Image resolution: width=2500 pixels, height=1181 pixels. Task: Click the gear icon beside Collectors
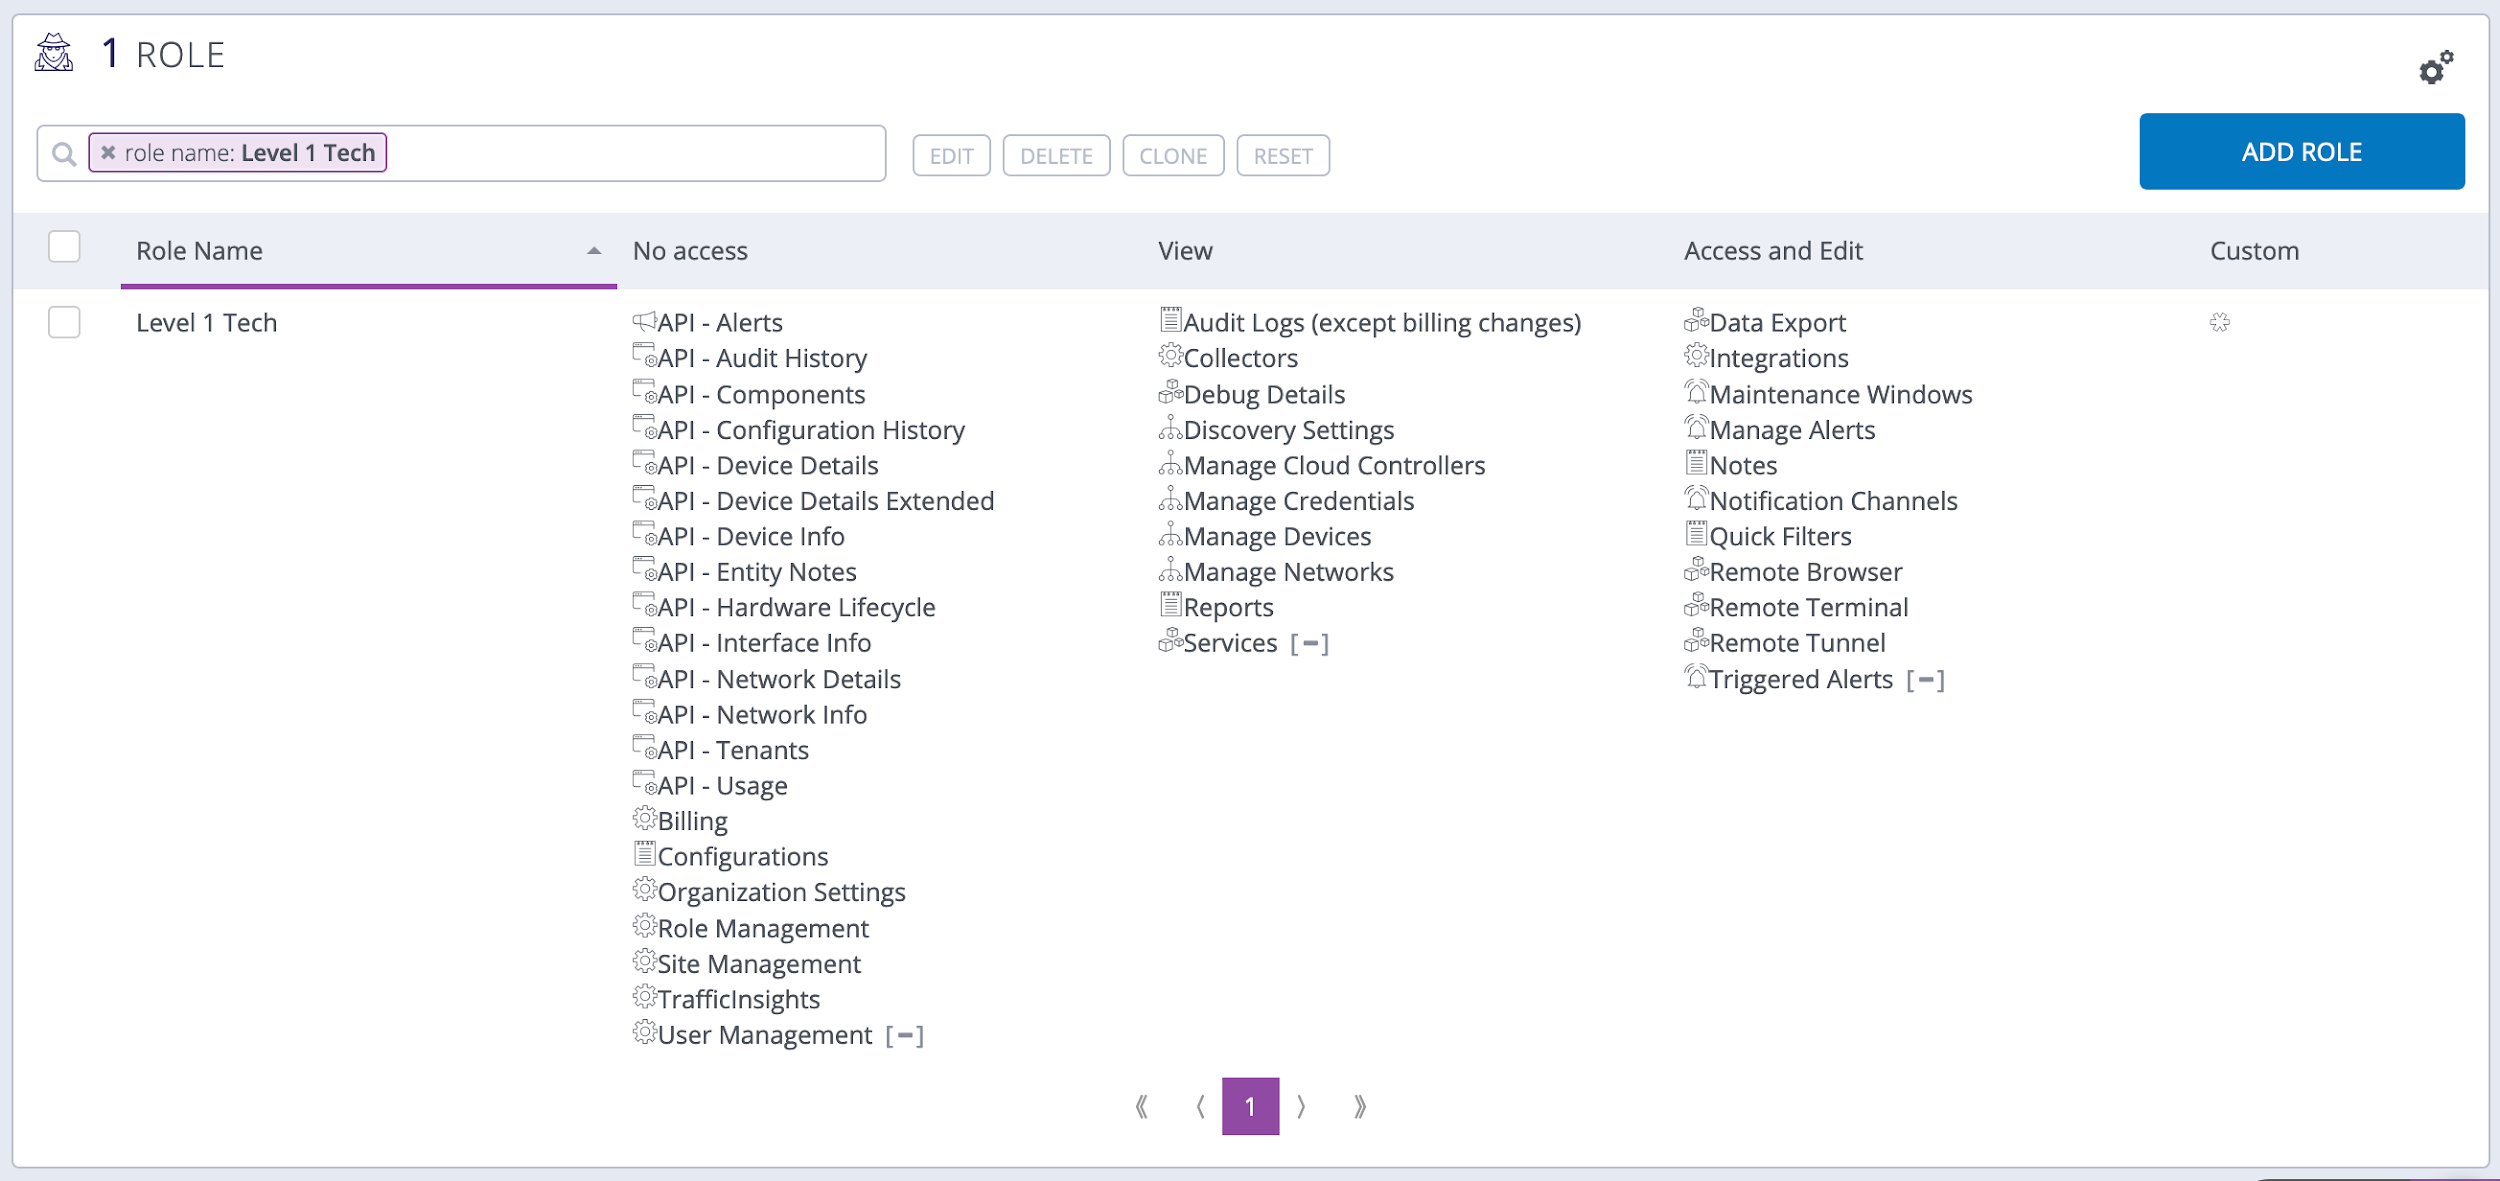(x=1169, y=356)
